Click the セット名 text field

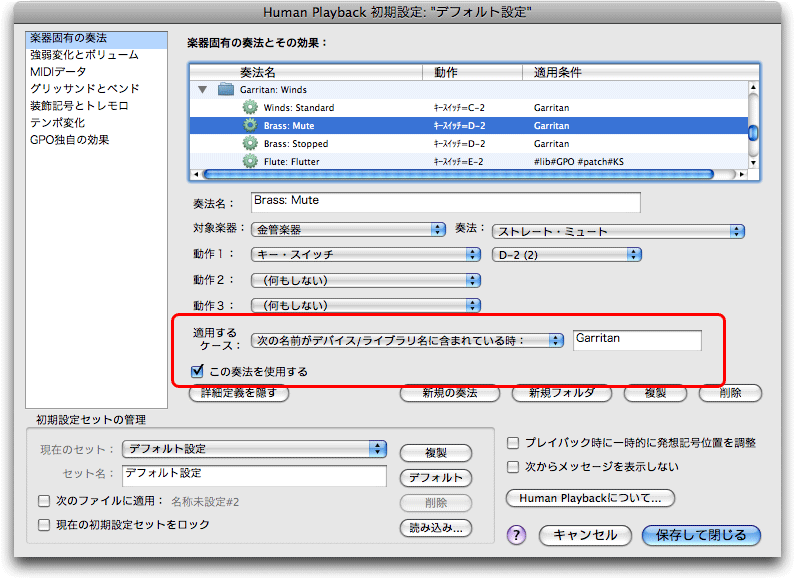pos(254,476)
